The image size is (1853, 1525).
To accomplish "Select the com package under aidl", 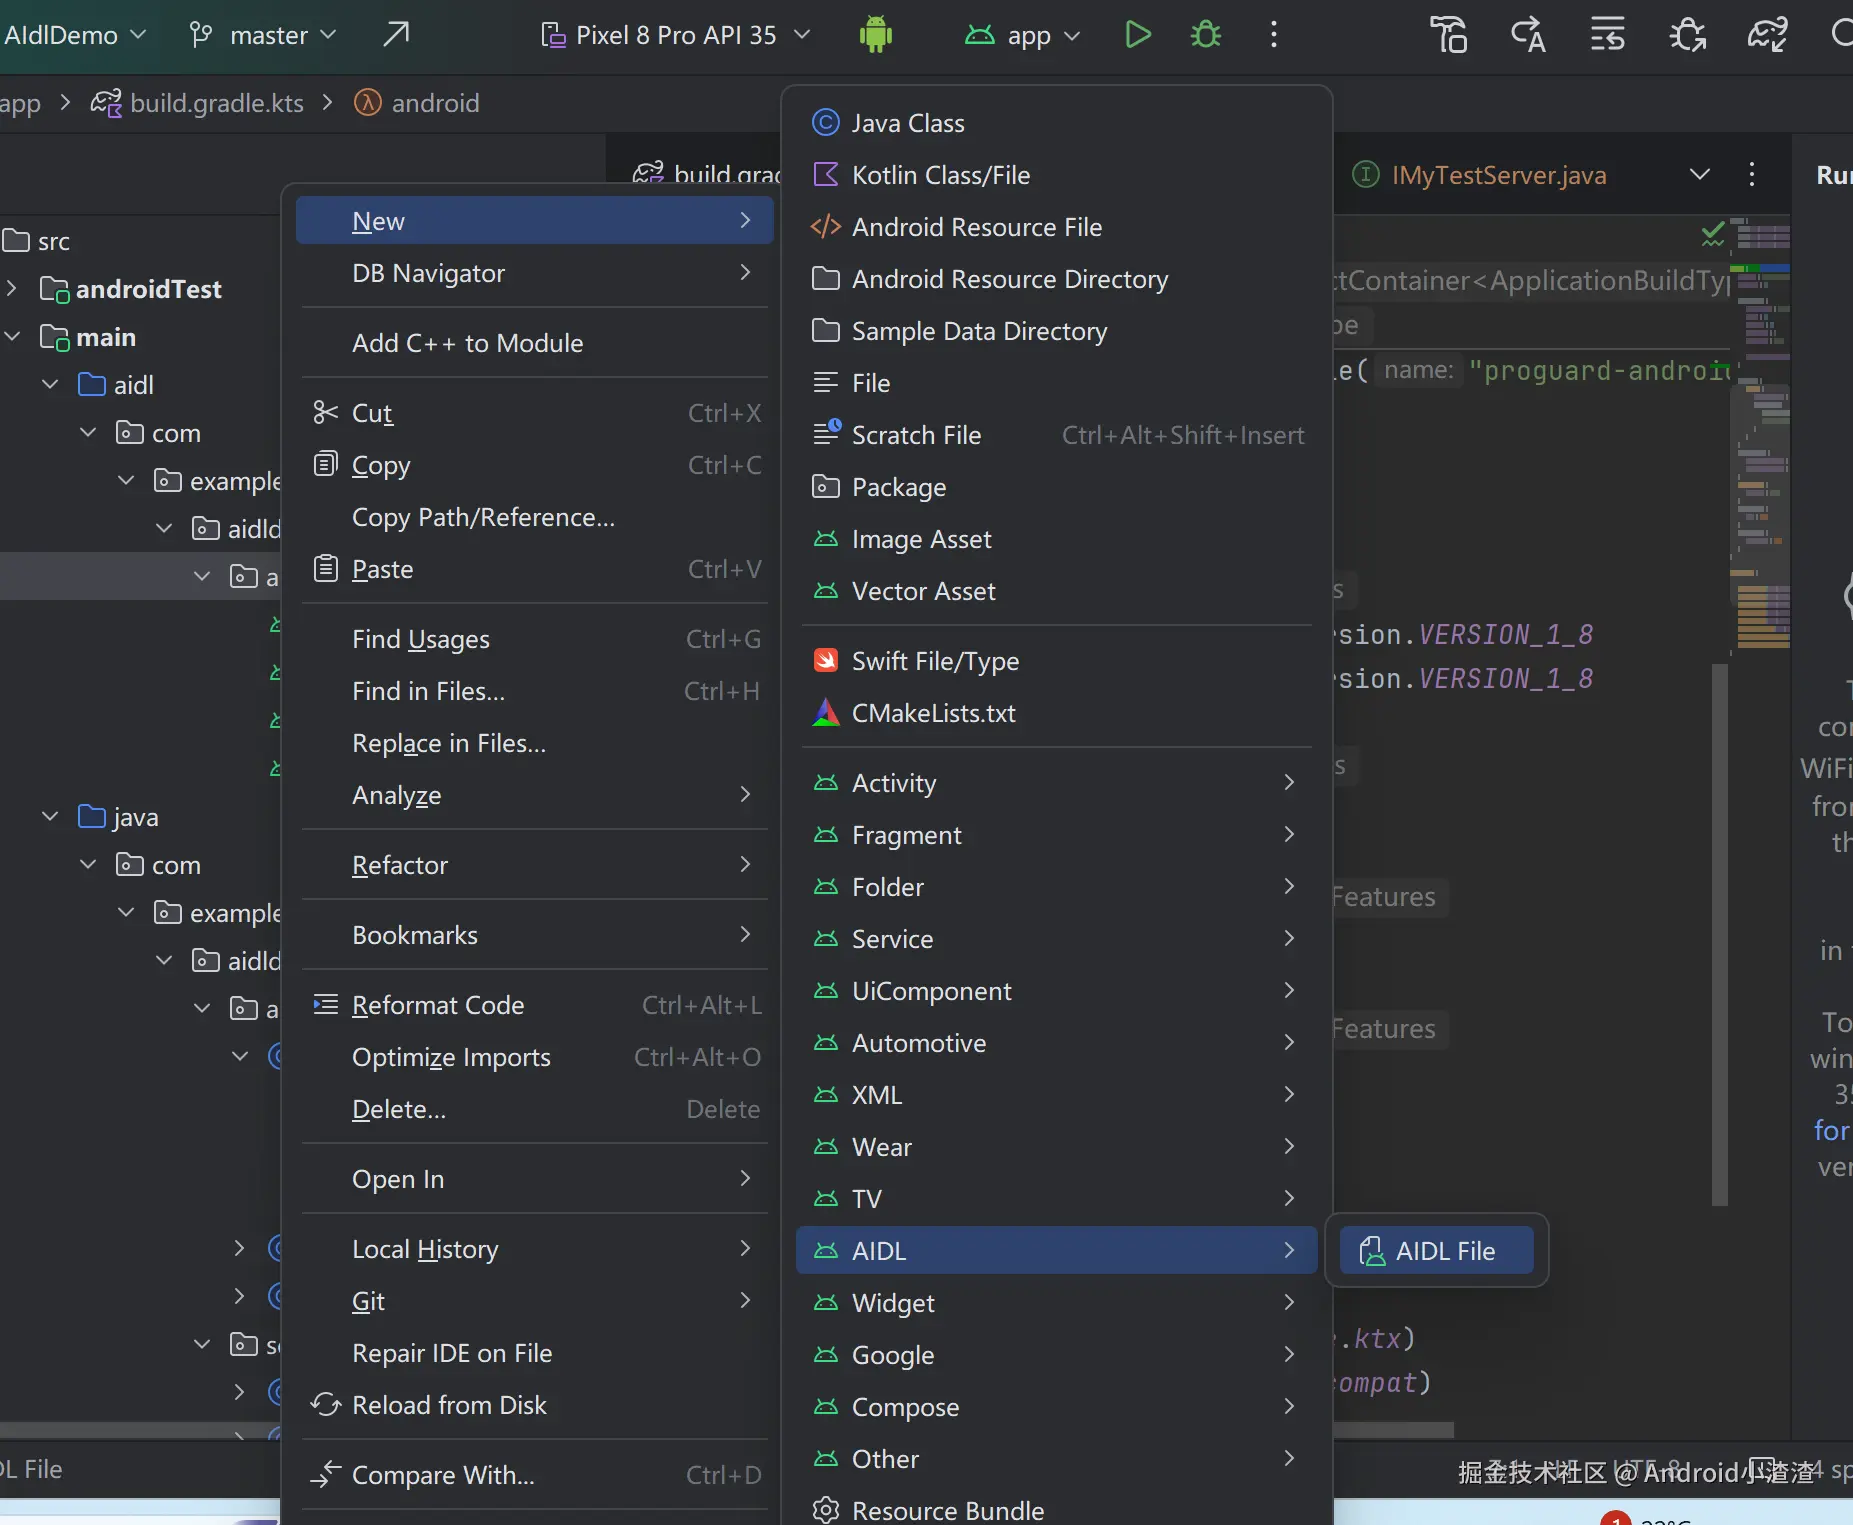I will pos(159,433).
